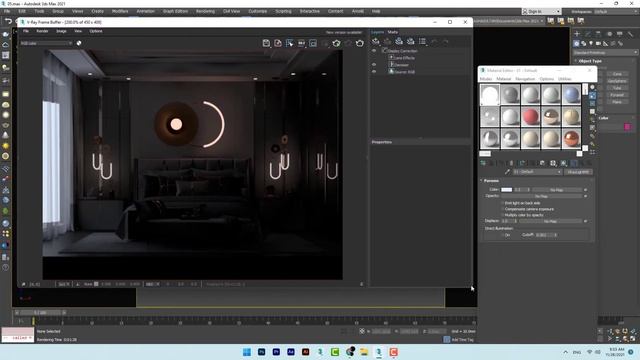Click the Color No Map button
Screen dimensions: 640x360
coord(557,190)
